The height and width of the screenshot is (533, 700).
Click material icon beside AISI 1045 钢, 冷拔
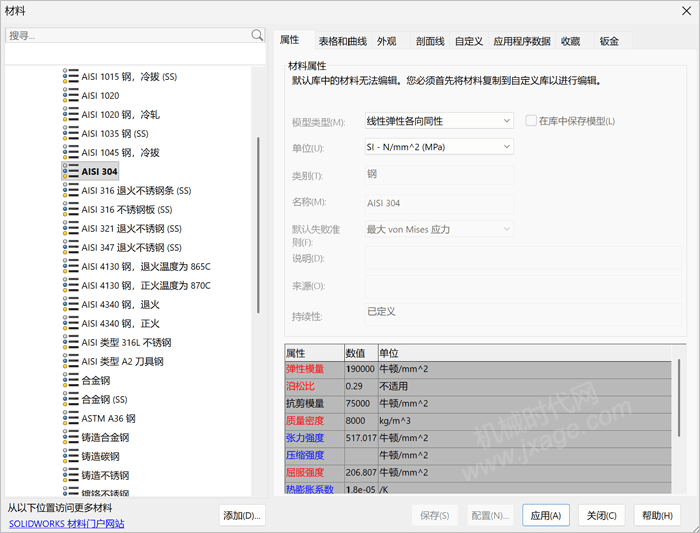(71, 152)
